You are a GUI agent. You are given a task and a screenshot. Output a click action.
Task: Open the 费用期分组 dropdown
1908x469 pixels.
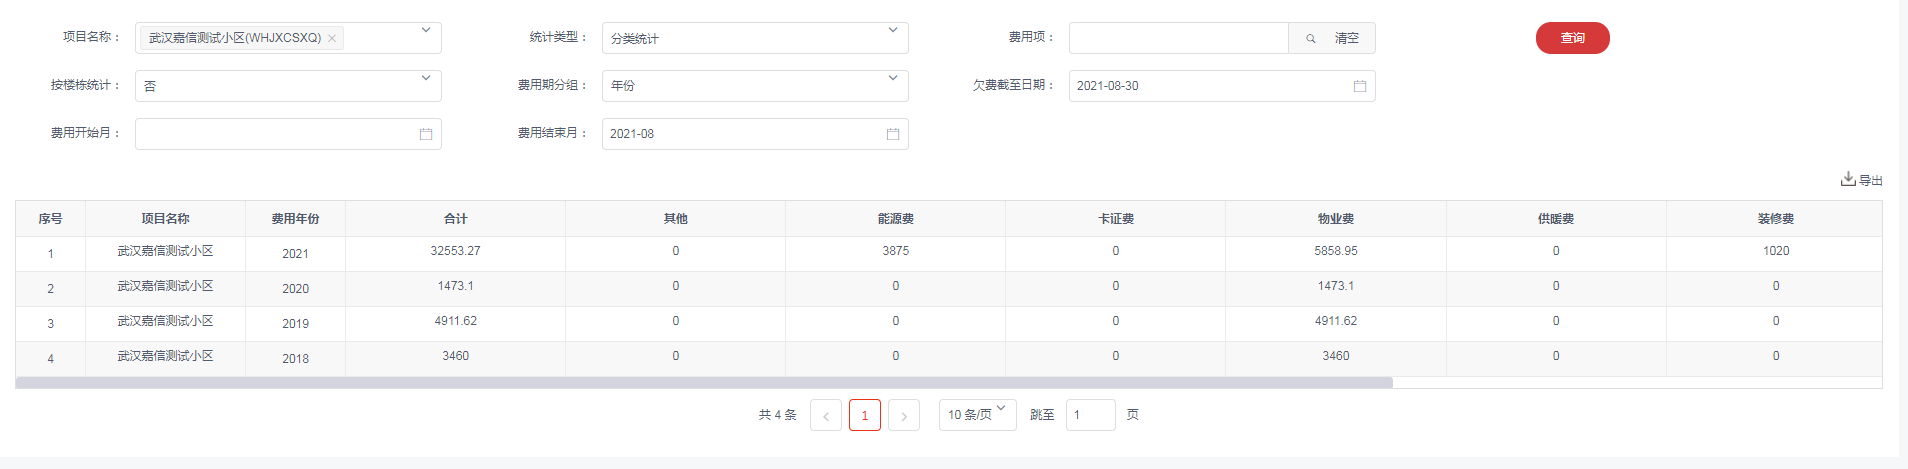(x=893, y=79)
